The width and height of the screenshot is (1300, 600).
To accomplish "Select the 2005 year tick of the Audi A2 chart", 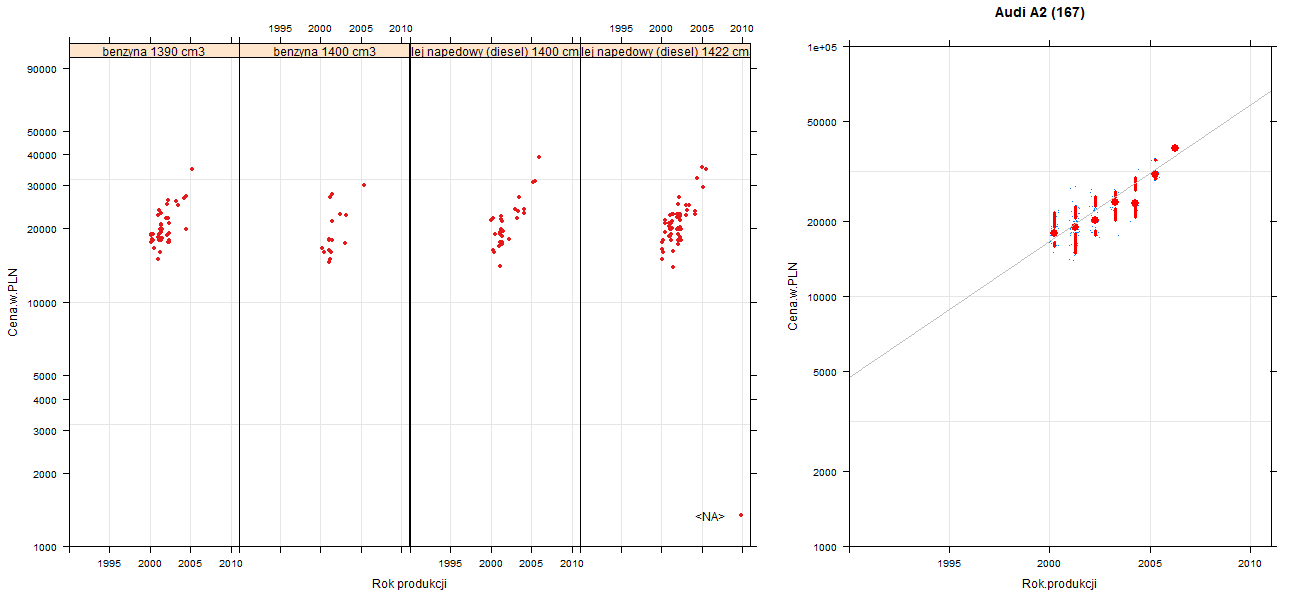I will pyautogui.click(x=1151, y=564).
